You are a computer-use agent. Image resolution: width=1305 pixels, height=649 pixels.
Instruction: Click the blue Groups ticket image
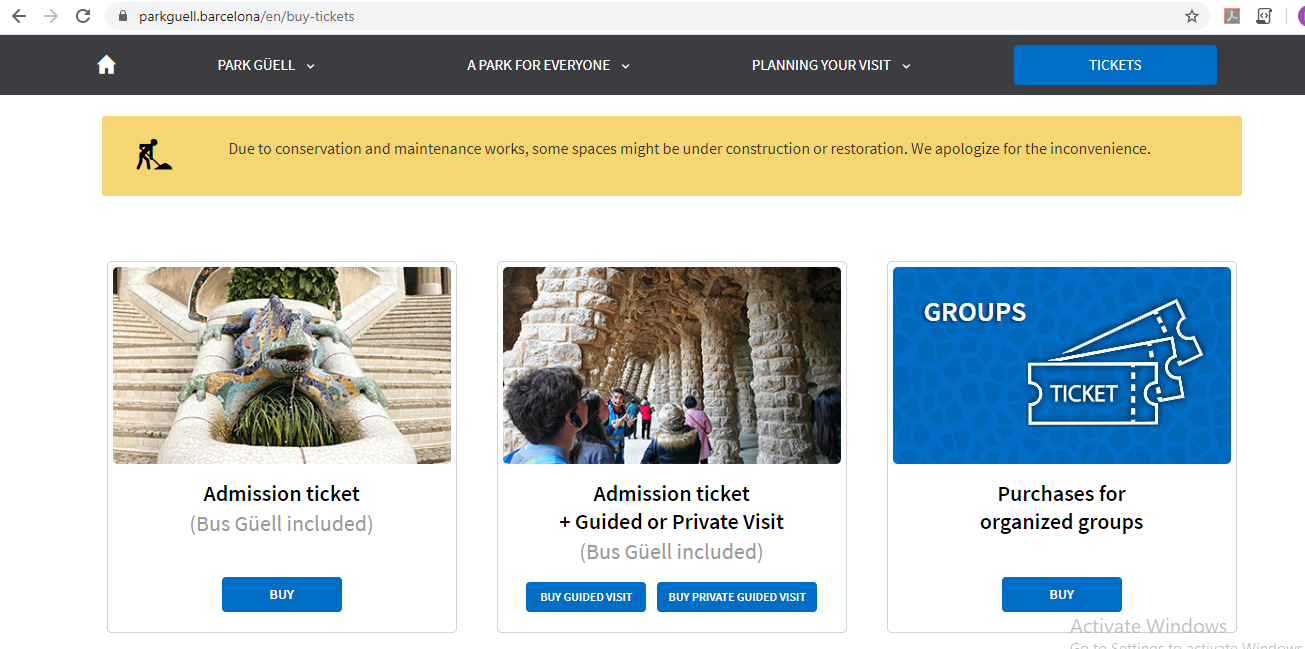point(1062,365)
